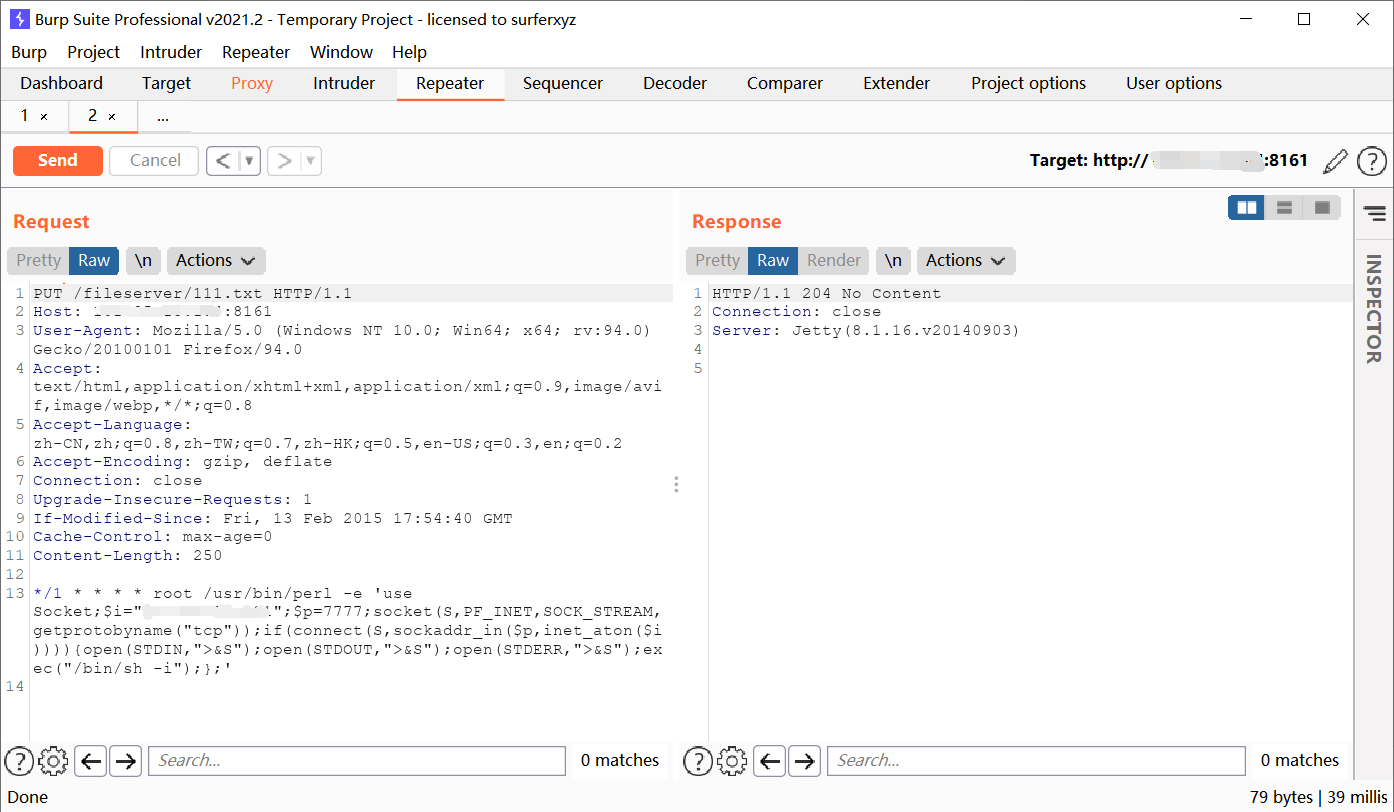This screenshot has width=1394, height=812.
Task: Click the request search input field
Action: [357, 761]
